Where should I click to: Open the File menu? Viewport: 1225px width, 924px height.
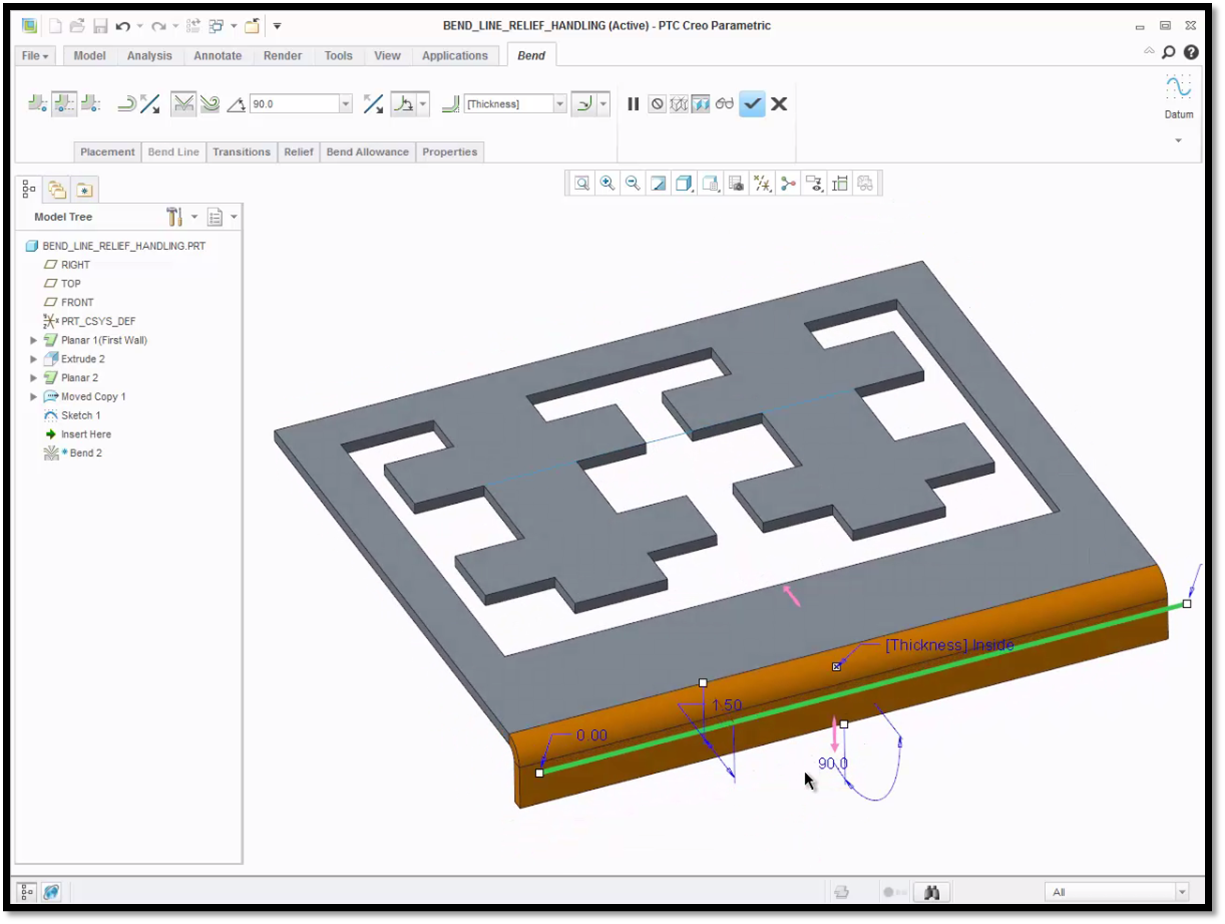tap(36, 56)
